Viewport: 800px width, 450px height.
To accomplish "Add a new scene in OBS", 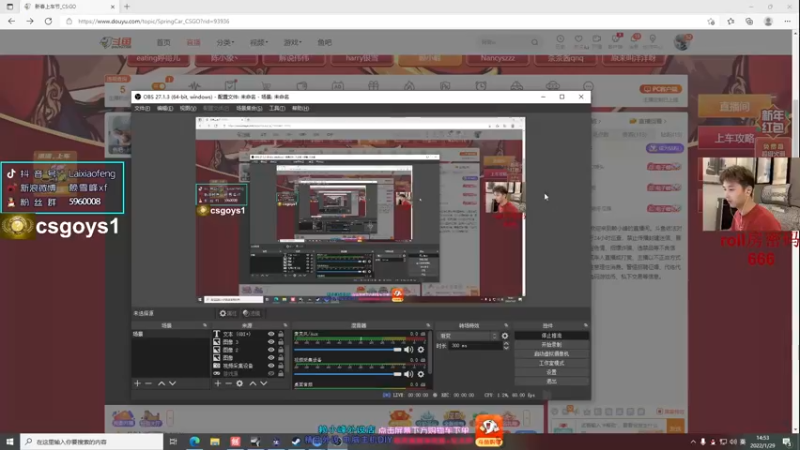I will tap(137, 383).
